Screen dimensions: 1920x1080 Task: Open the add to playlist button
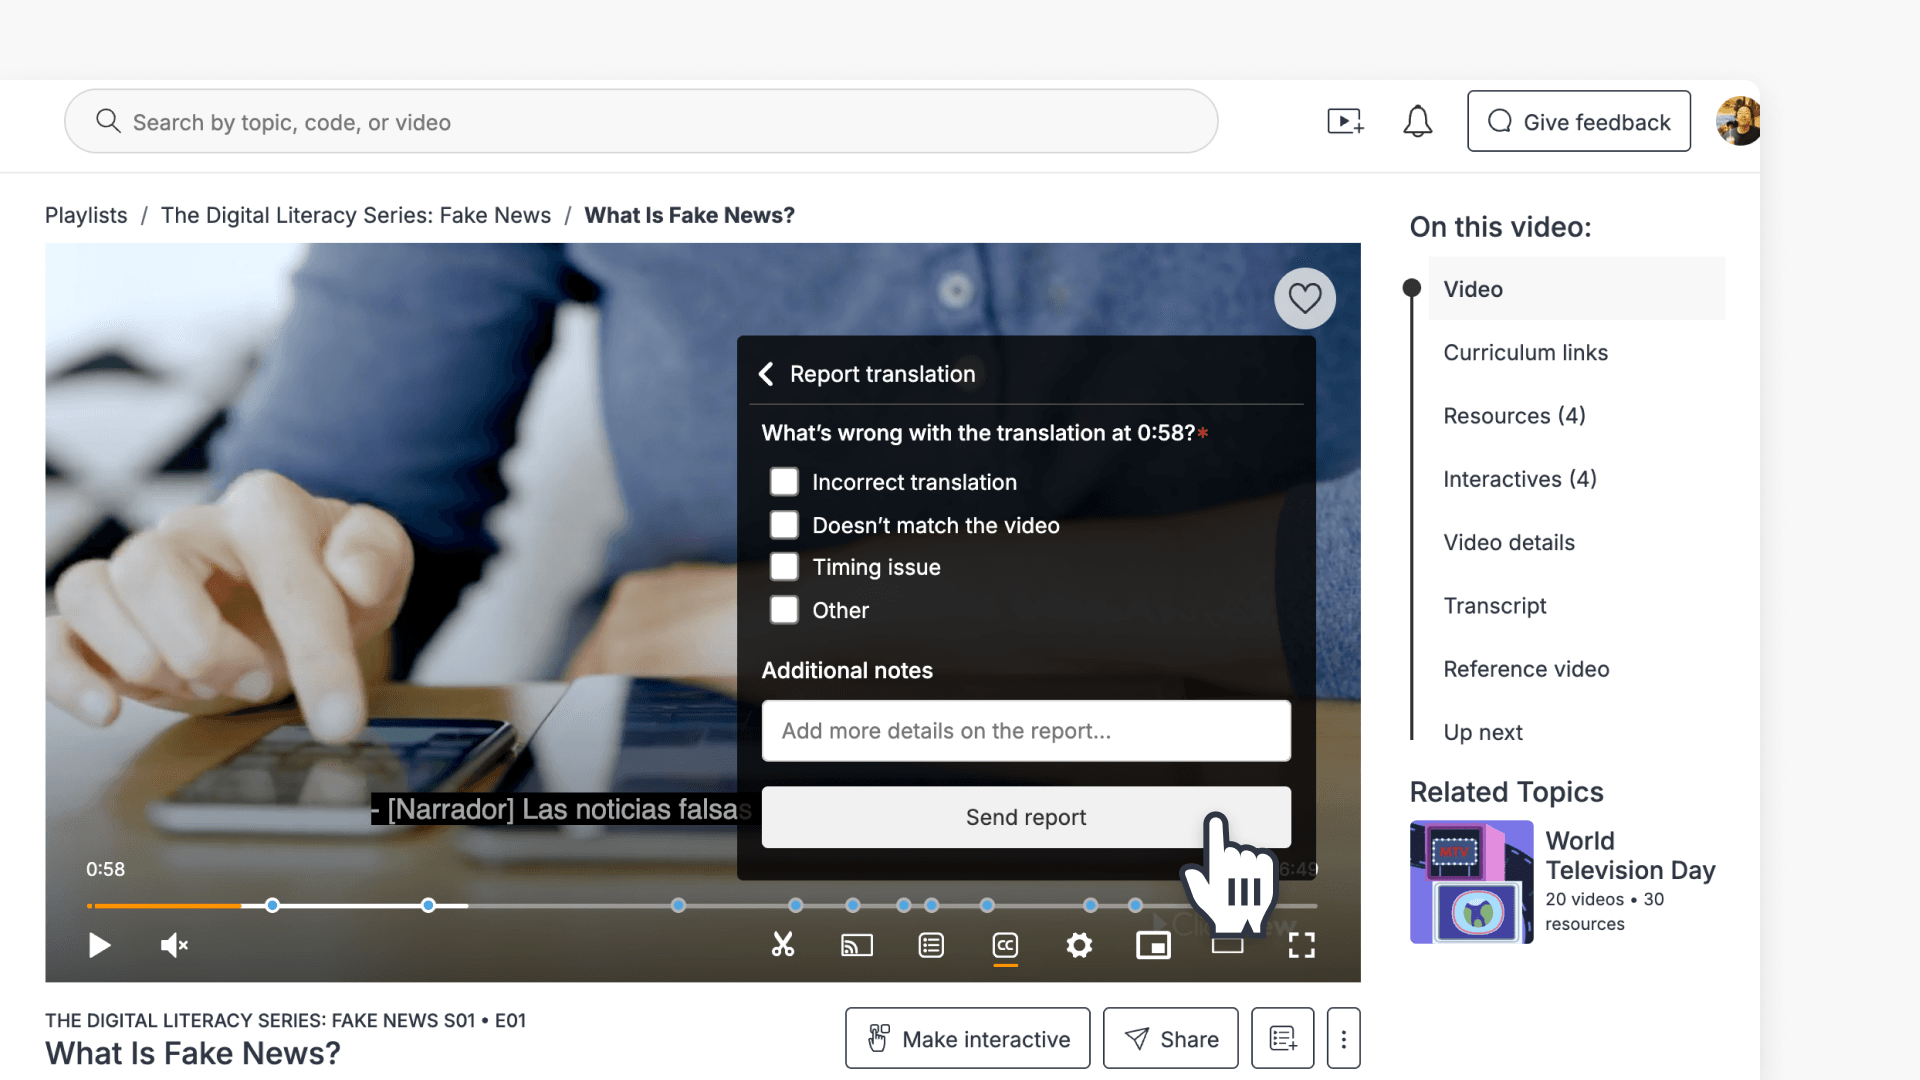pos(1282,1038)
